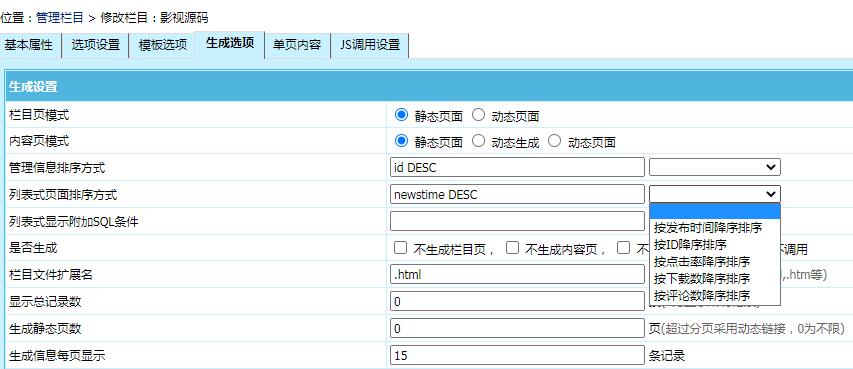This screenshot has width=853, height=369.
Task: Click the id DESC input field
Action: point(517,168)
